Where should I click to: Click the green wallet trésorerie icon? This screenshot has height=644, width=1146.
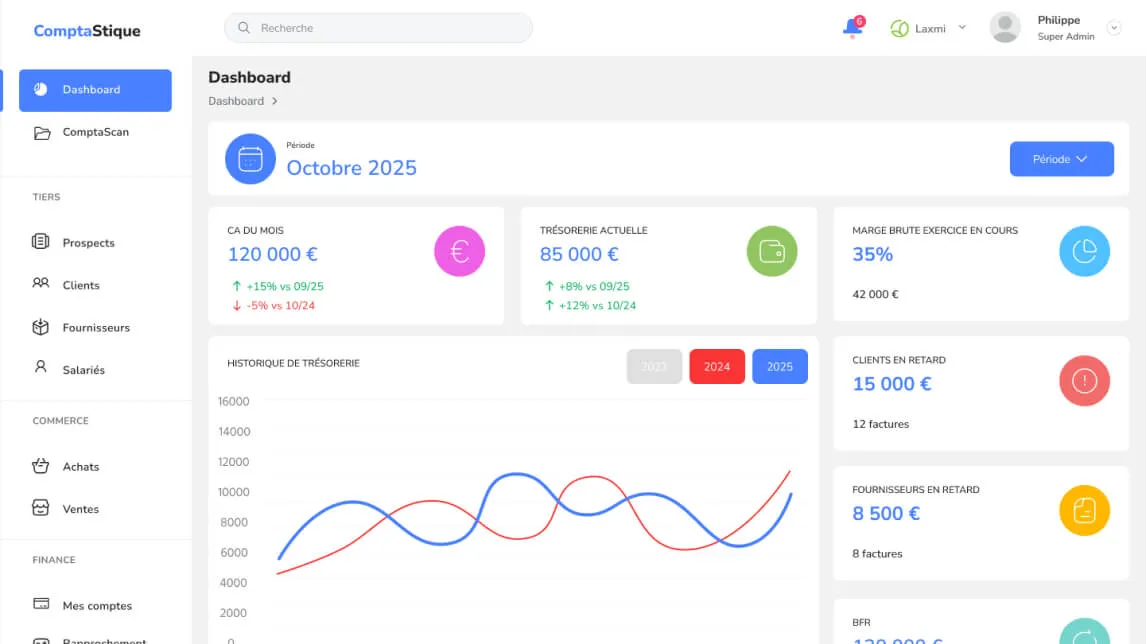[772, 251]
